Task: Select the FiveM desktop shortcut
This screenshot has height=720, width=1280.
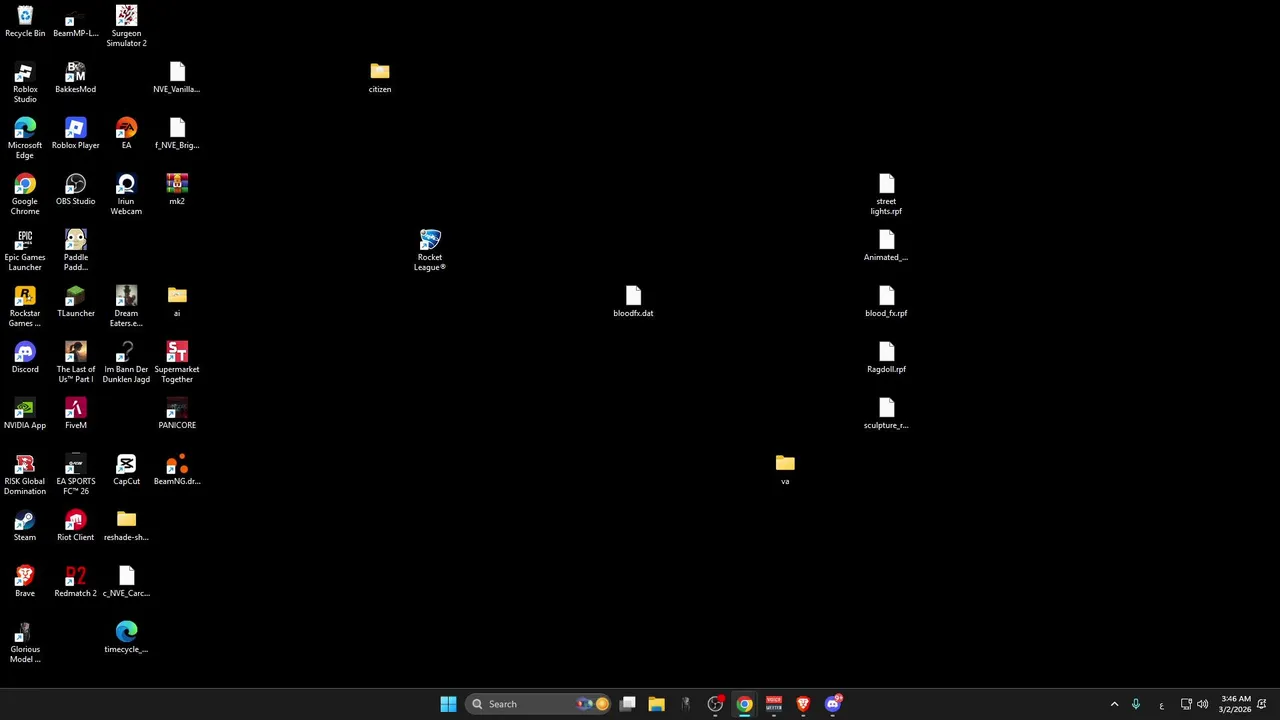Action: [76, 414]
